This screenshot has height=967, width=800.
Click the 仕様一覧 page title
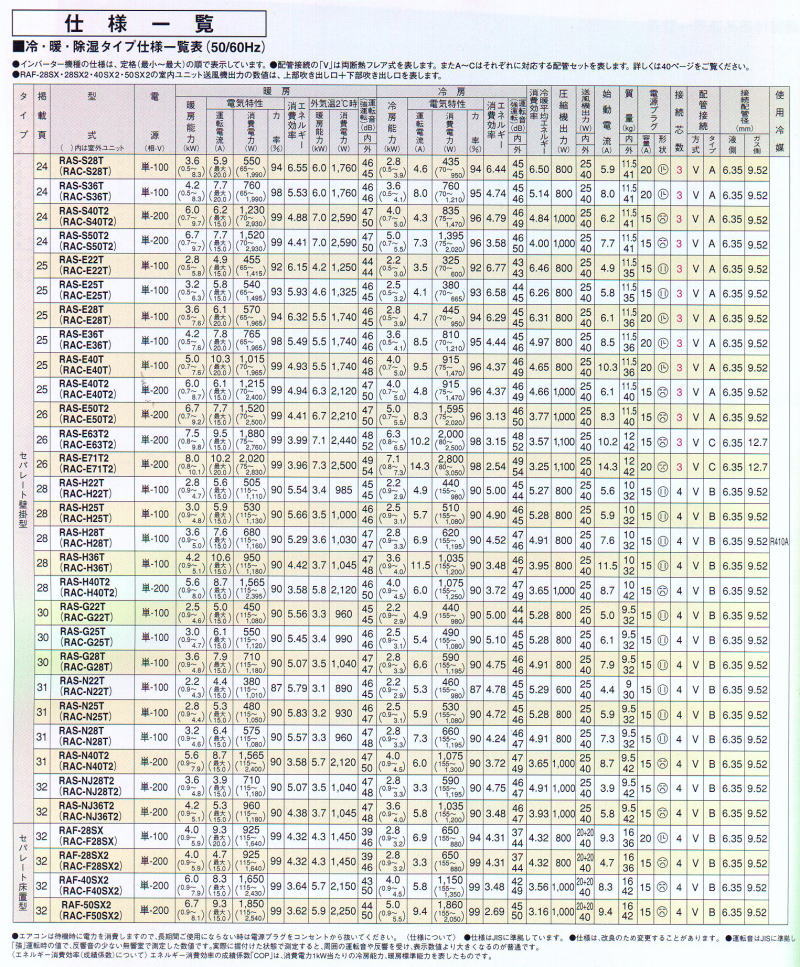(x=139, y=23)
